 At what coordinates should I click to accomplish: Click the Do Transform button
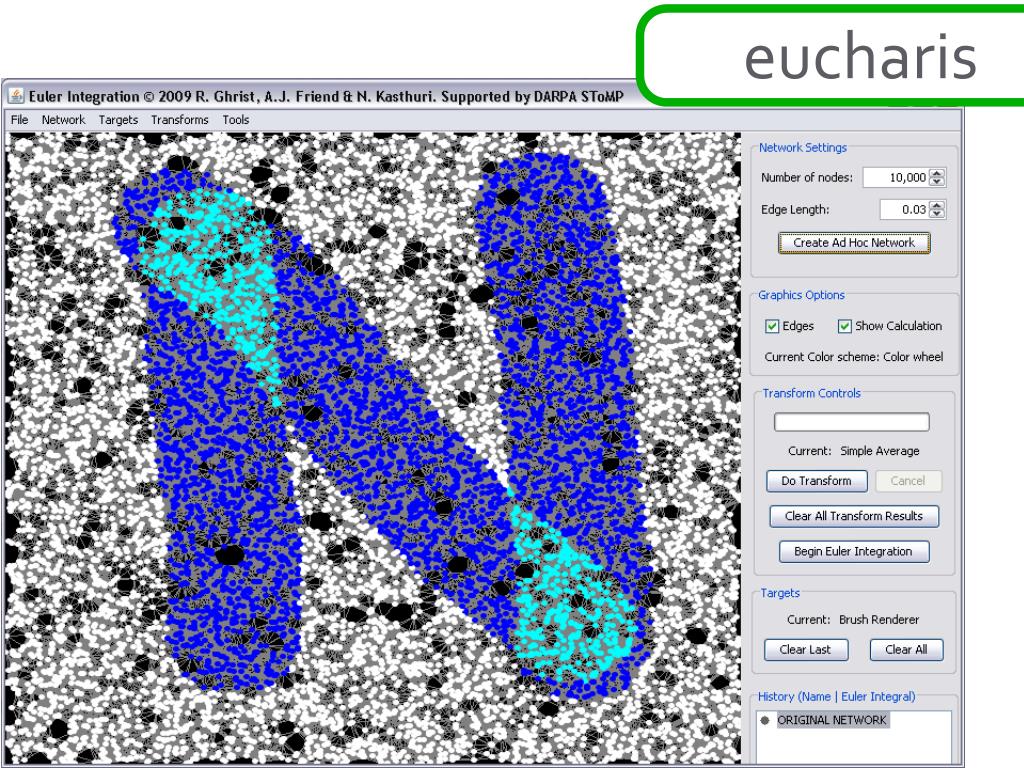pos(816,481)
